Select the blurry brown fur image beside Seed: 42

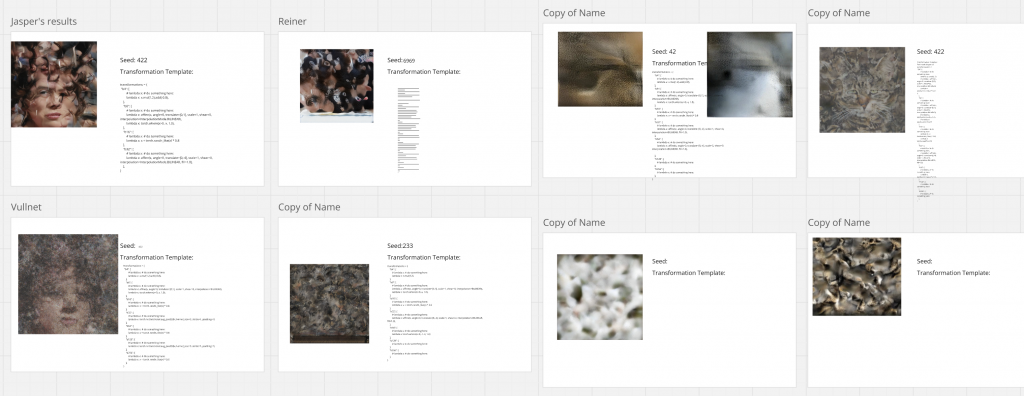point(600,69)
